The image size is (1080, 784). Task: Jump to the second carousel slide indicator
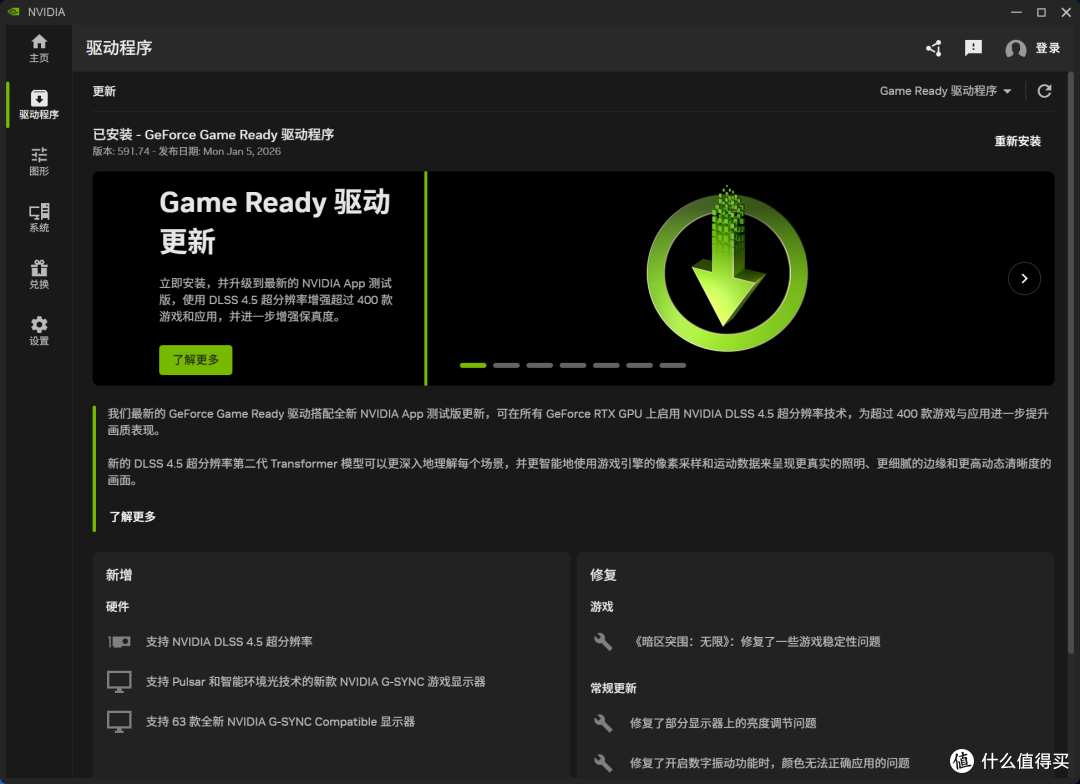pyautogui.click(x=506, y=365)
